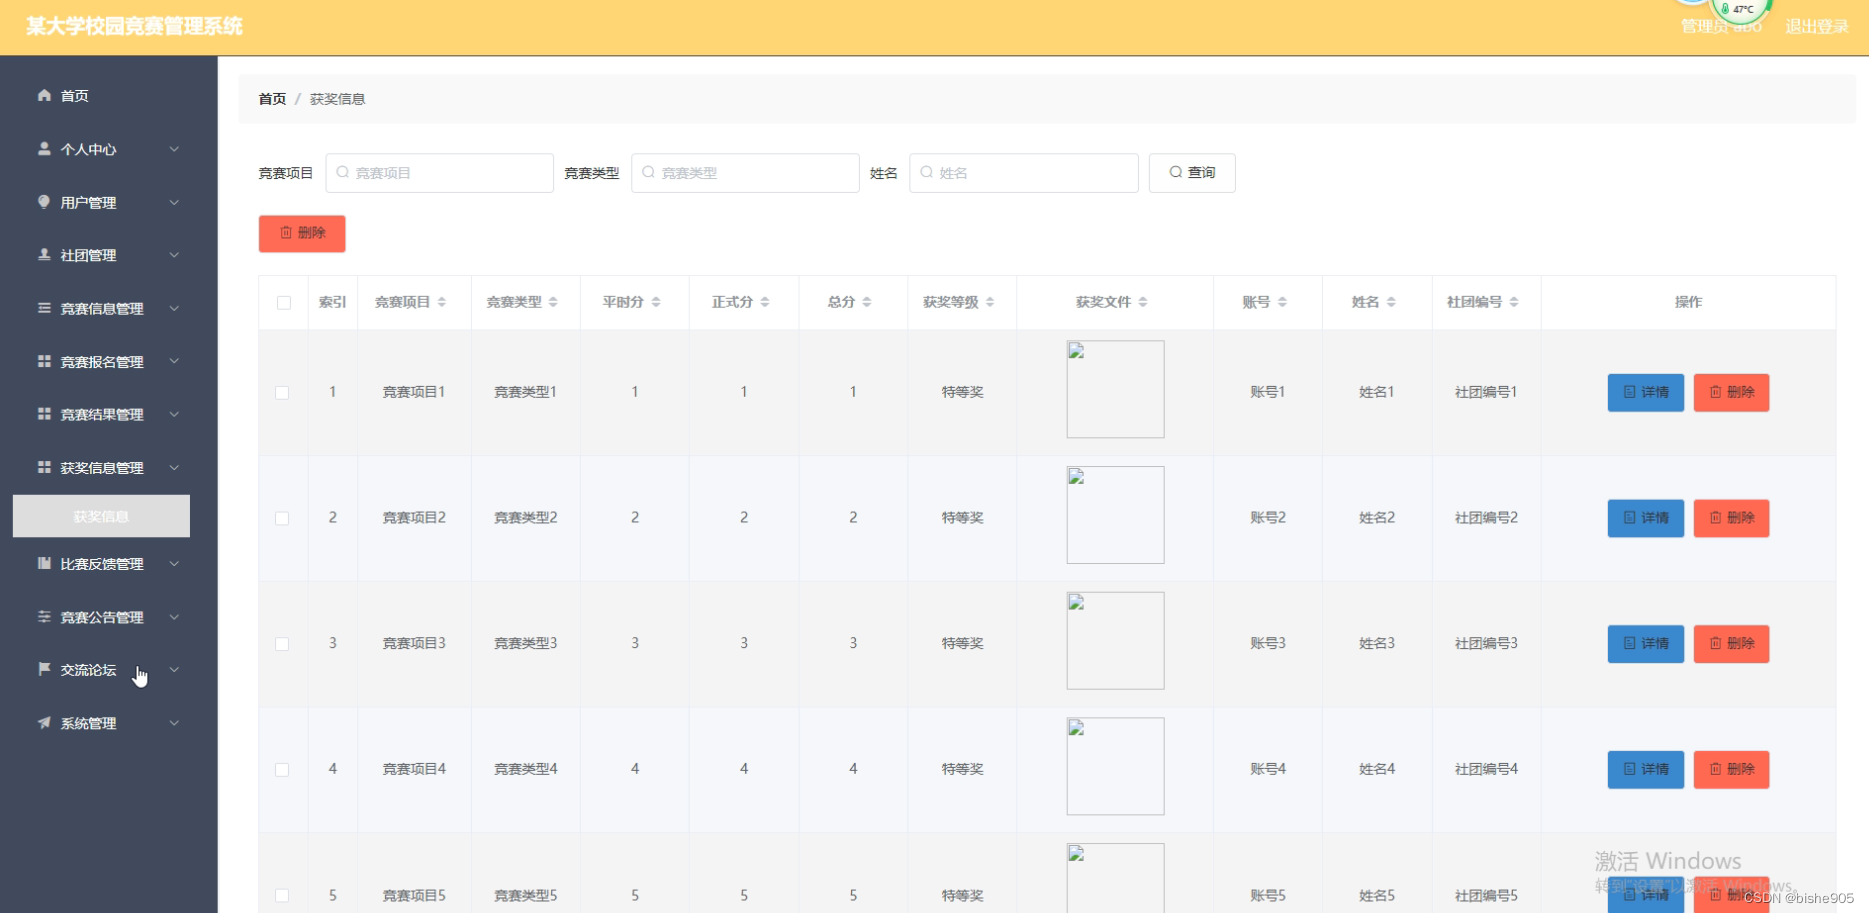1869x913 pixels.
Task: Check the box for row 竞赛项目3
Action: (283, 644)
